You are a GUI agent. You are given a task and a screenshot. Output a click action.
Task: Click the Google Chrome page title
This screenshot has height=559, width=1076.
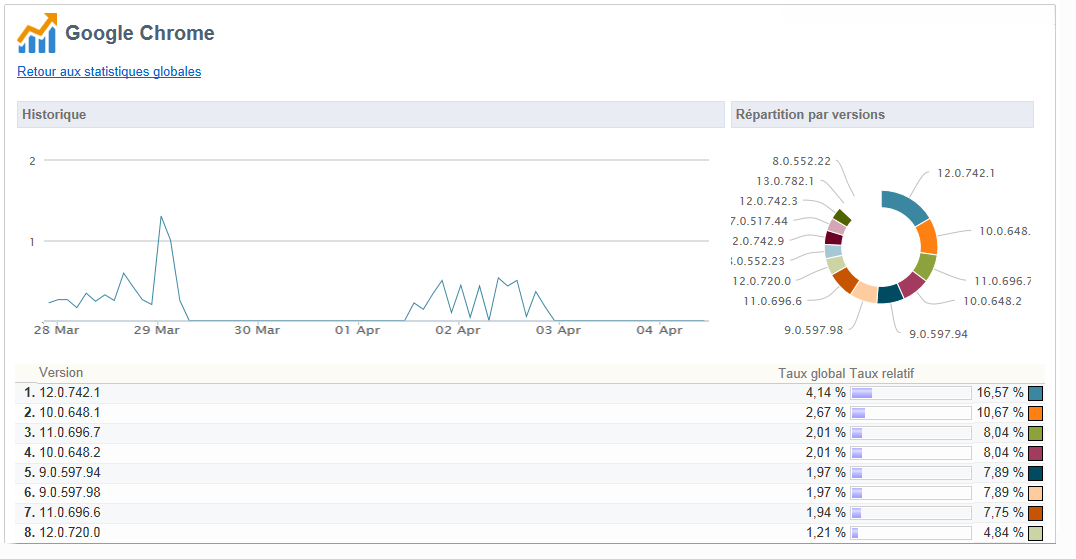pyautogui.click(x=139, y=33)
